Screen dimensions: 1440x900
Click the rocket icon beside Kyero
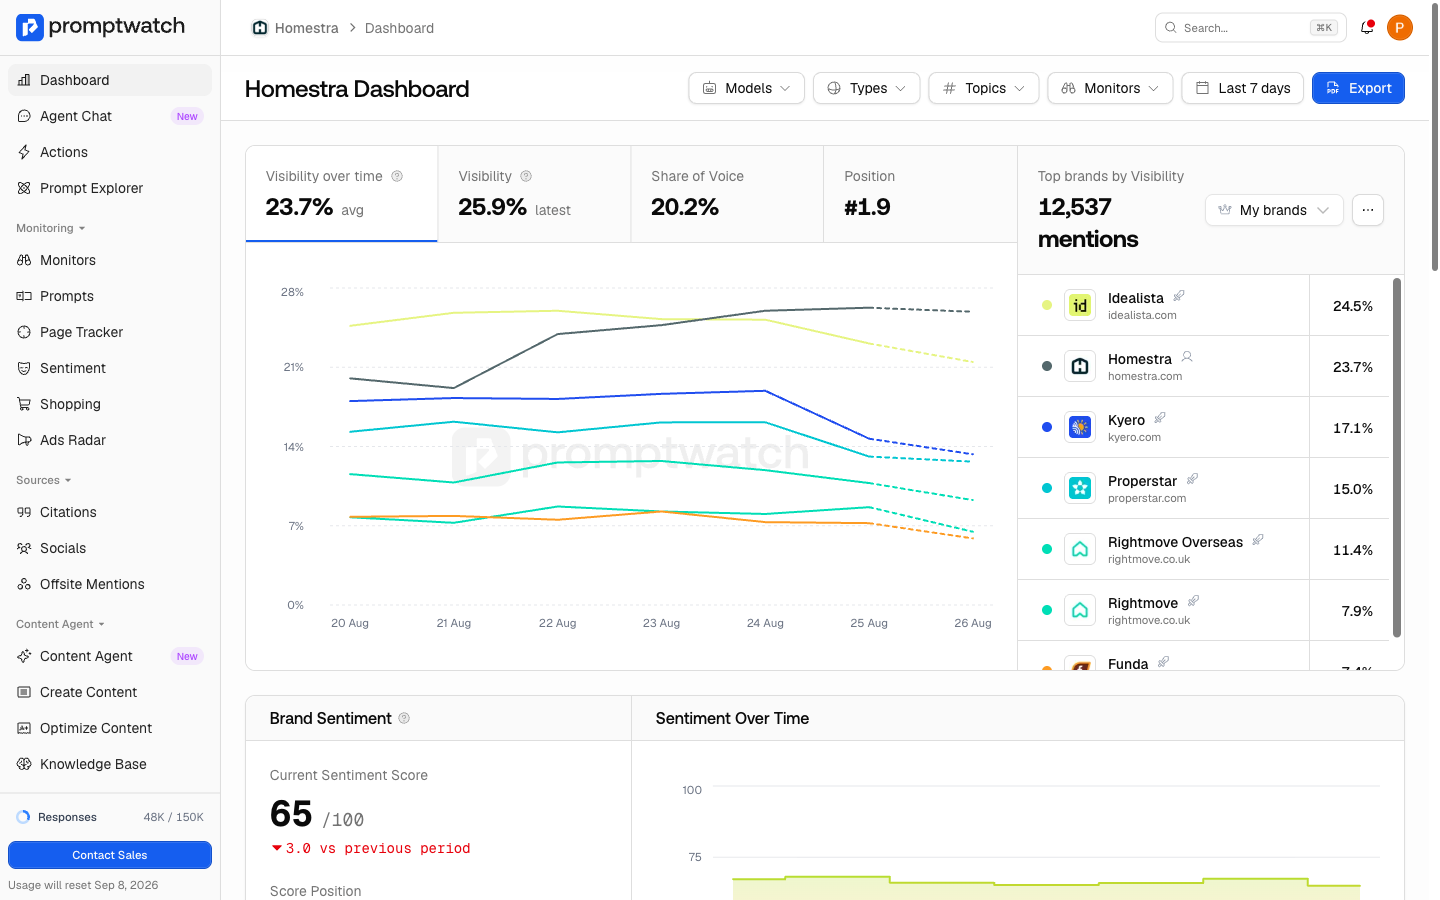click(x=1160, y=418)
